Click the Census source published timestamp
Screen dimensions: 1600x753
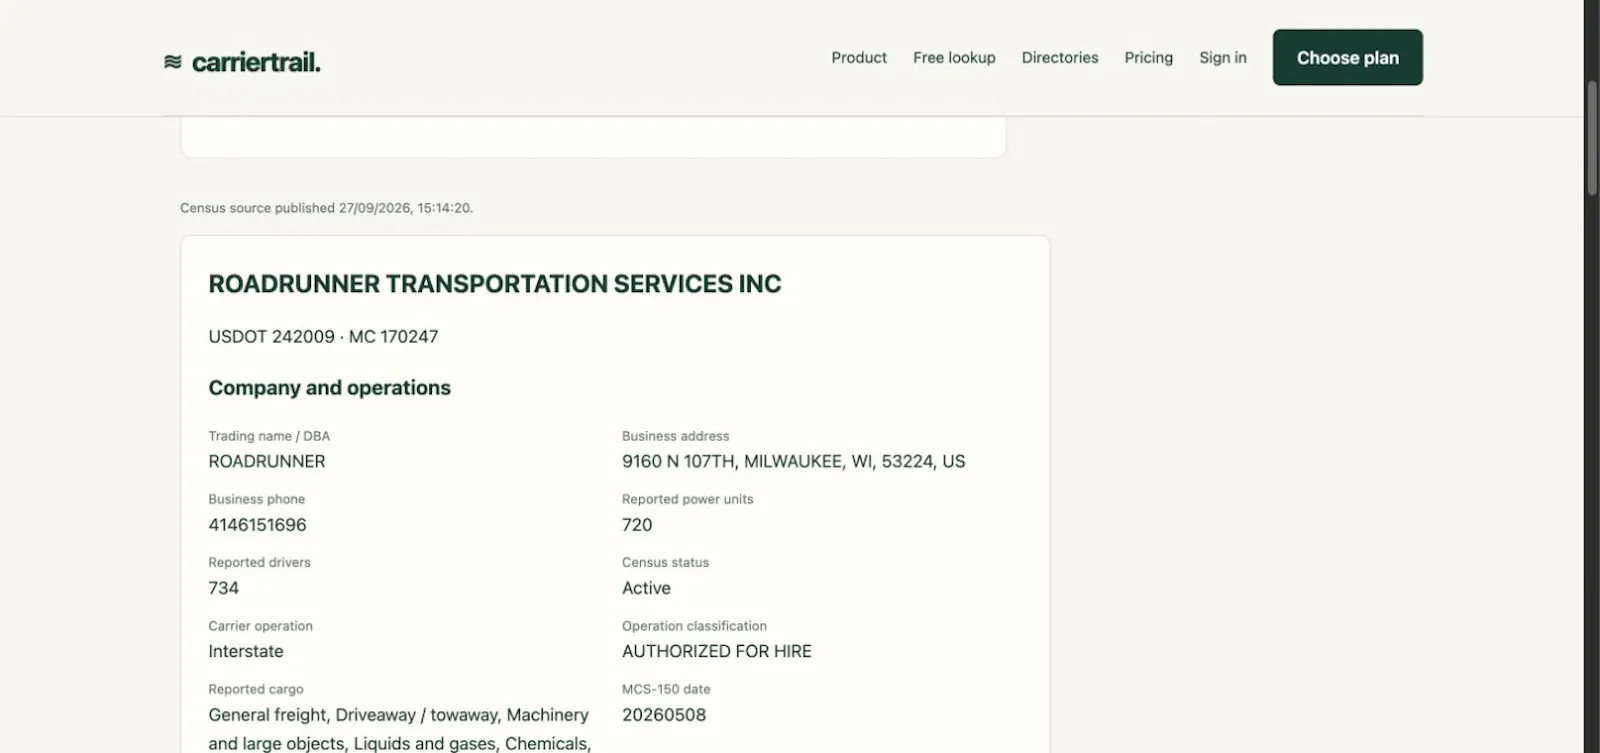click(x=326, y=208)
